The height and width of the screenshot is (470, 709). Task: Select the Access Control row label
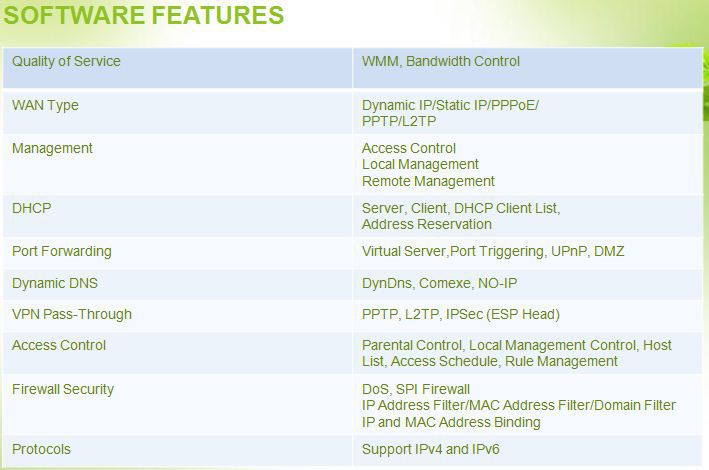coord(59,346)
